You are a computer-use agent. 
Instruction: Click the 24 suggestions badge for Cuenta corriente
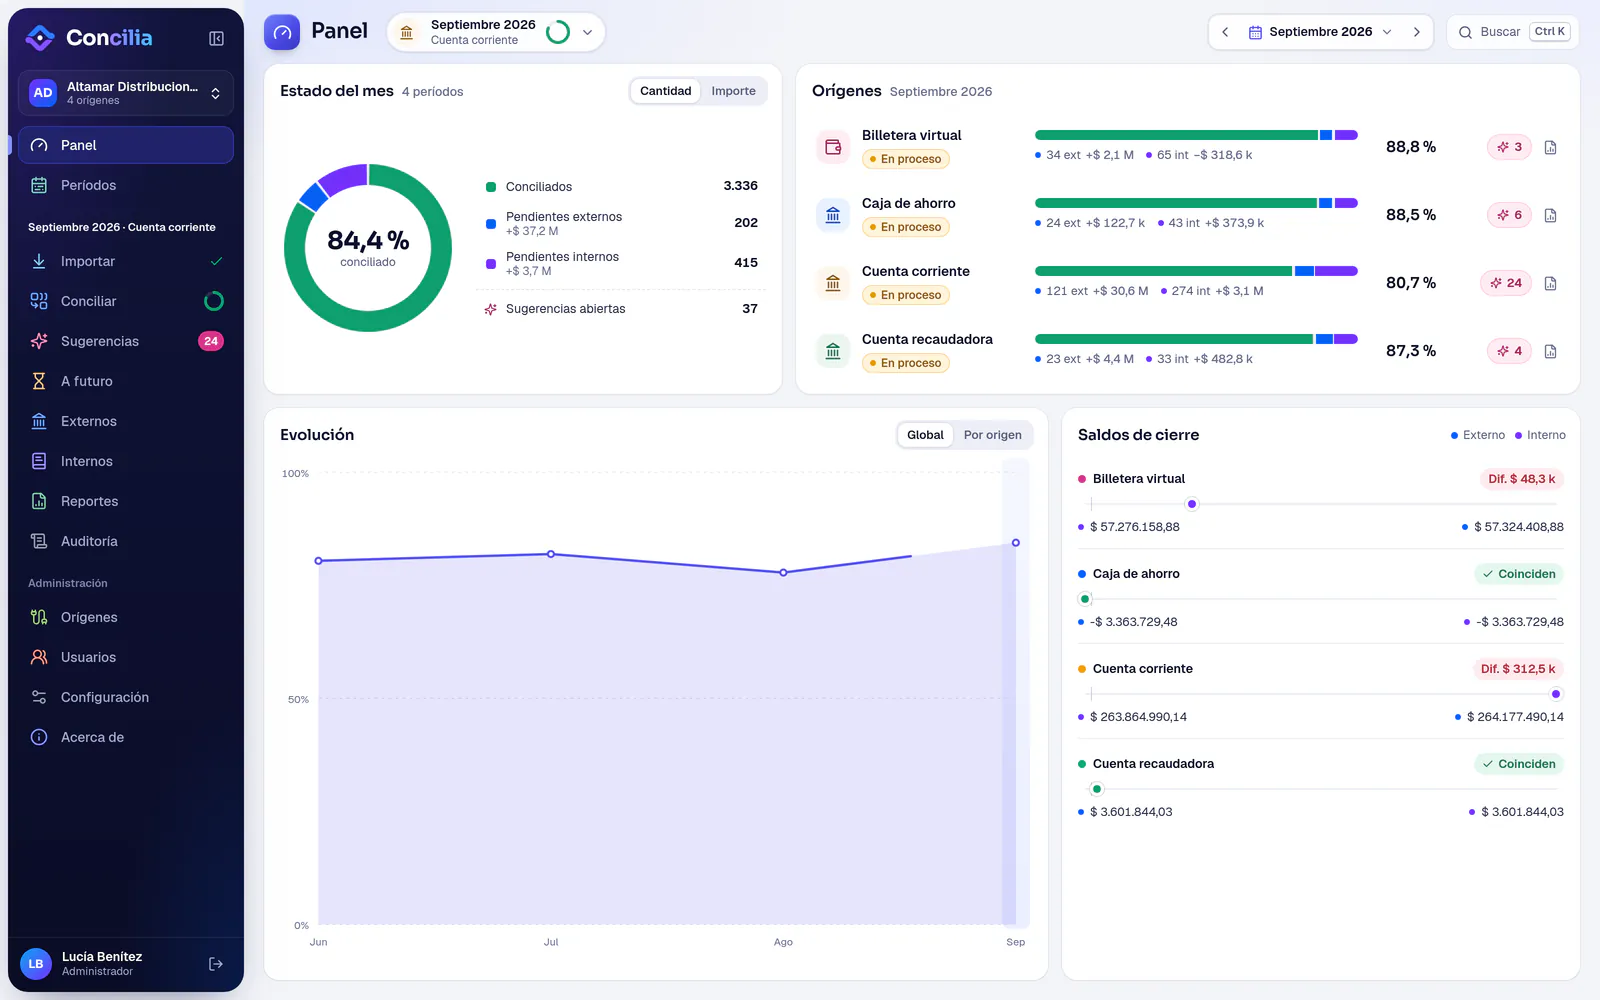(1506, 283)
